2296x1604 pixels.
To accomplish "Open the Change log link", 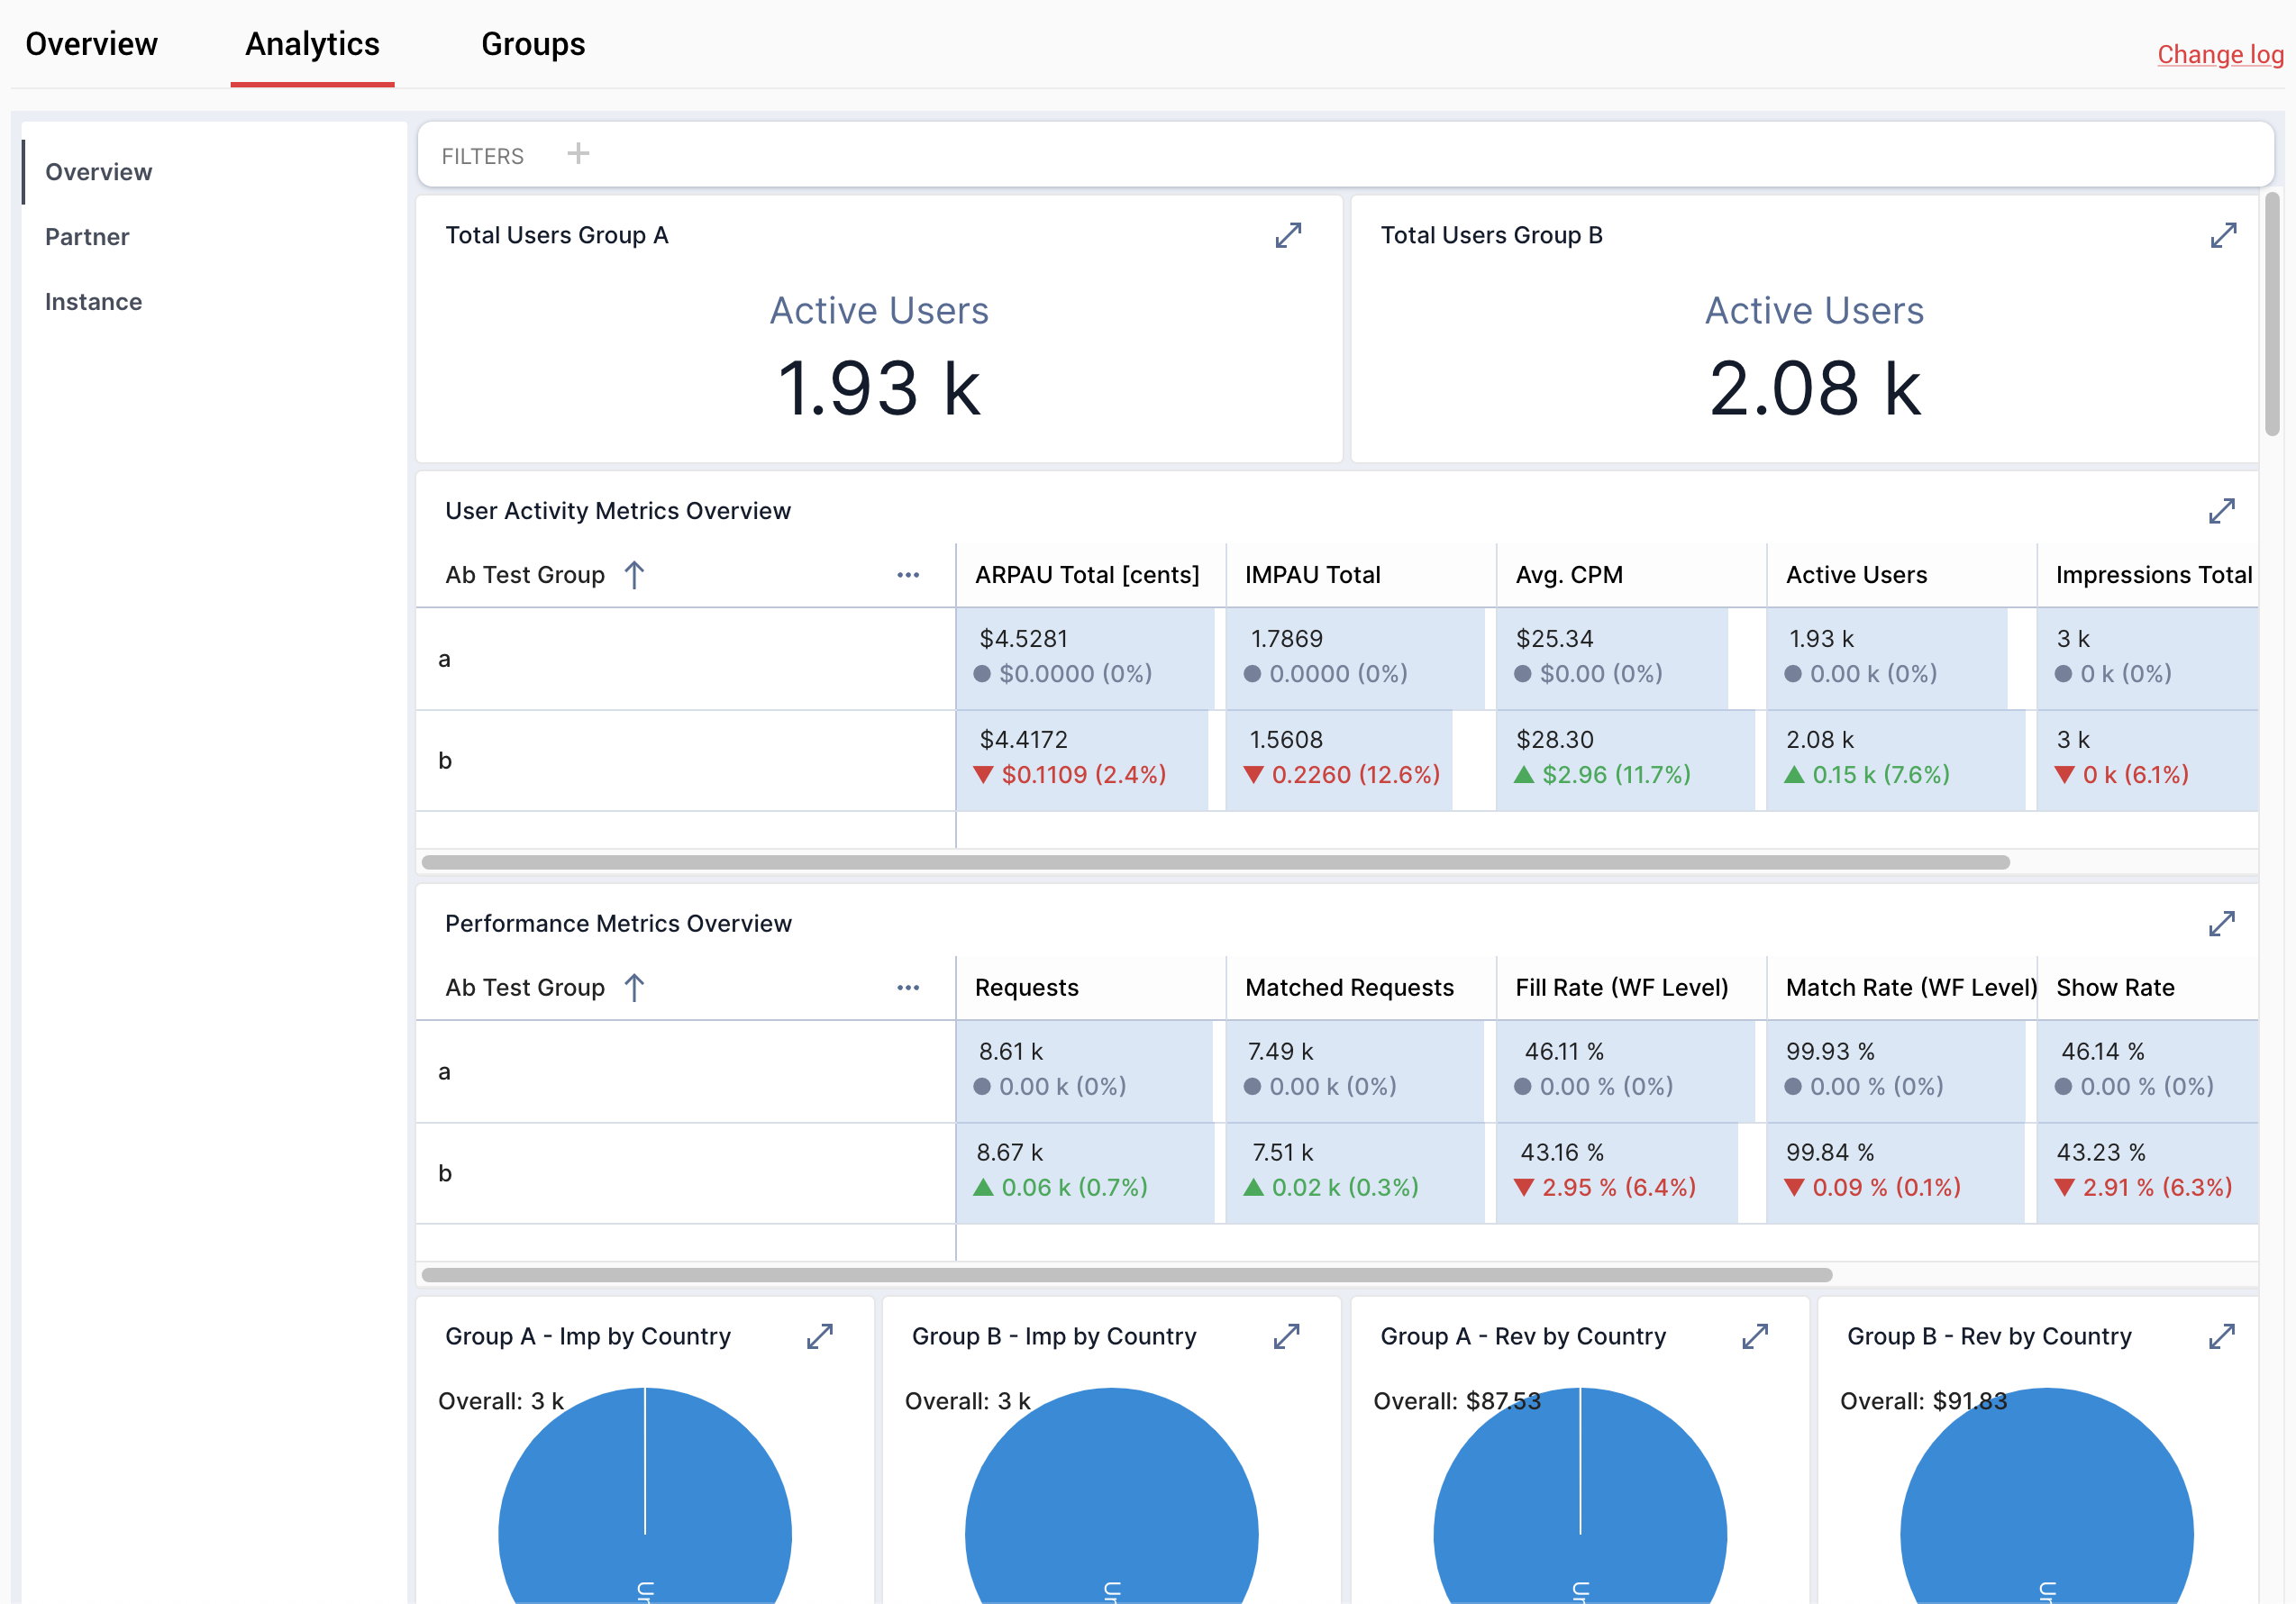I will 2220,54.
